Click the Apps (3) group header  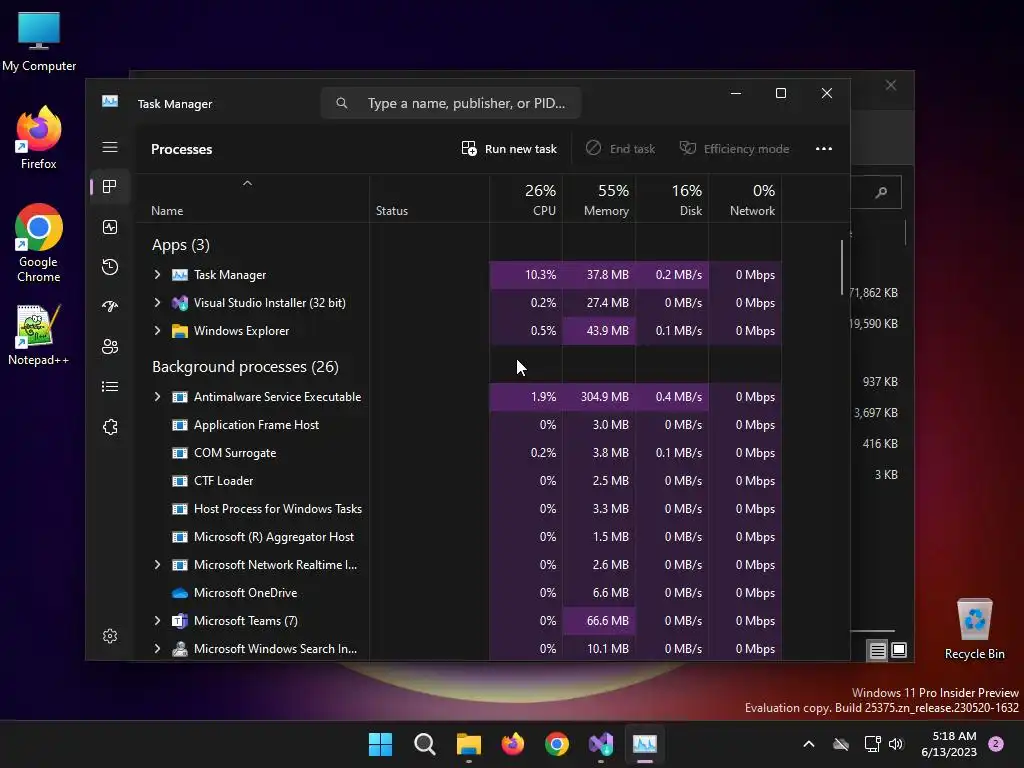tap(181, 245)
